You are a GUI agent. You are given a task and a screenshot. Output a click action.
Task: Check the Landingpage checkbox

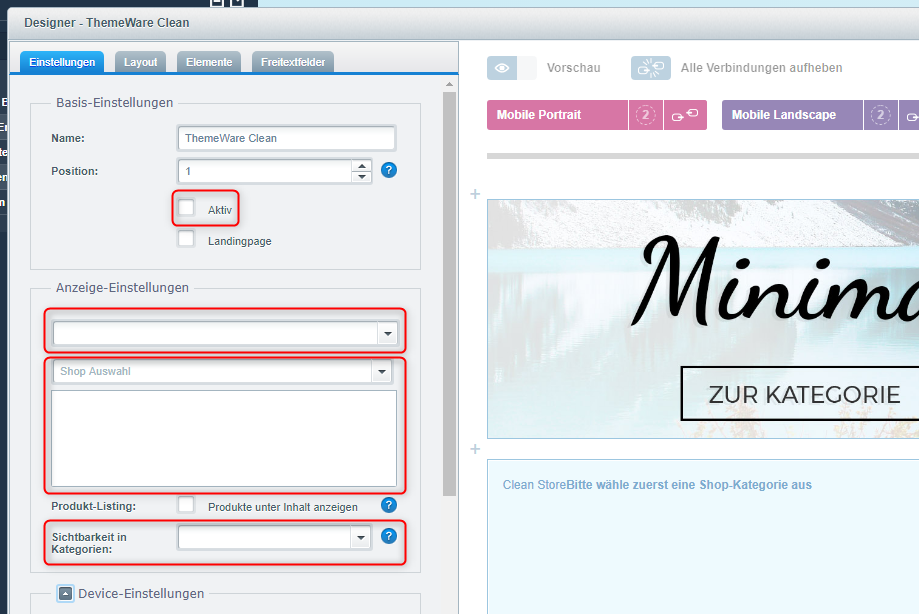pyautogui.click(x=186, y=238)
